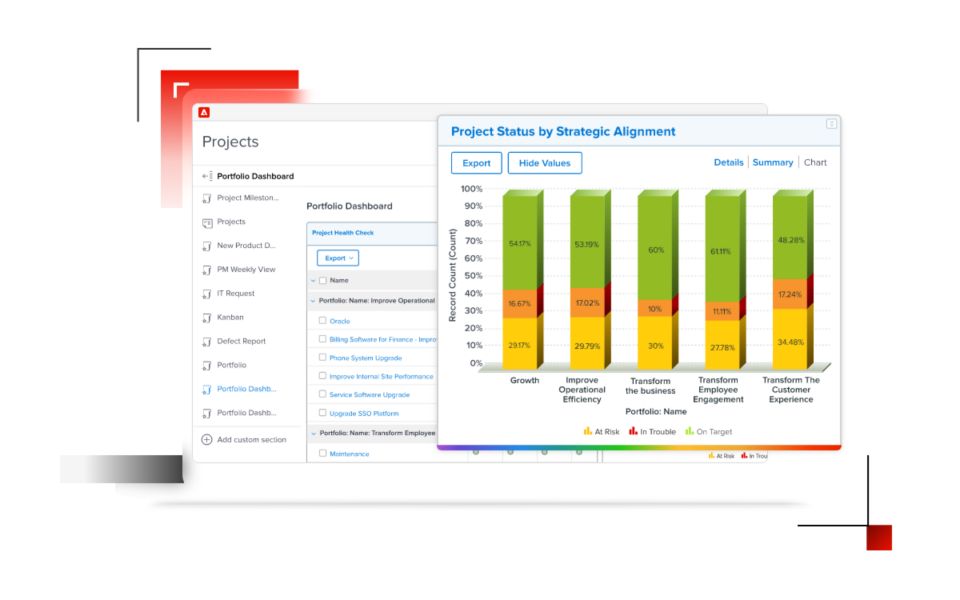Screen dimensions: 960x600
Task: Collapse the Improve Operational portfolio group
Action: coord(312,300)
